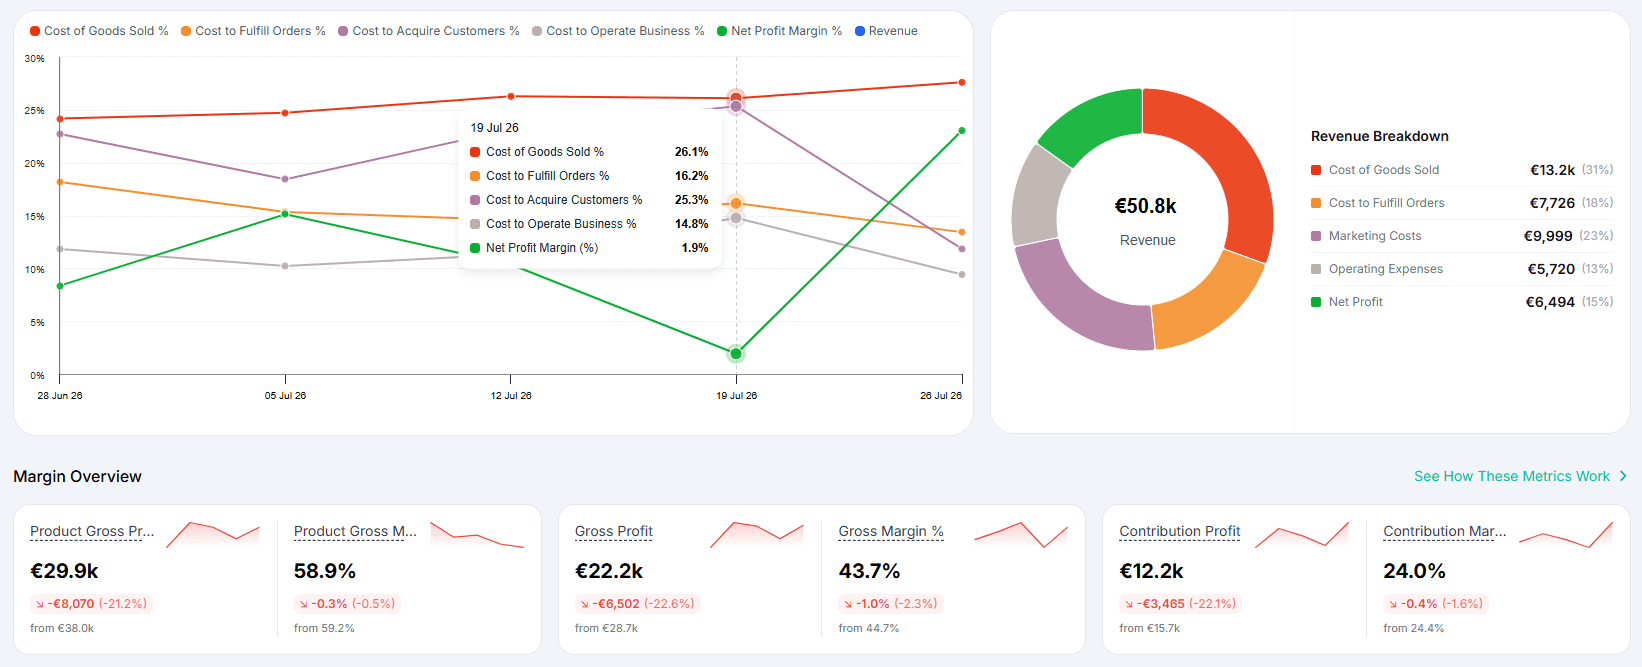Toggle Revenue legend series
Screen dimensions: 1642x667
[886, 31]
